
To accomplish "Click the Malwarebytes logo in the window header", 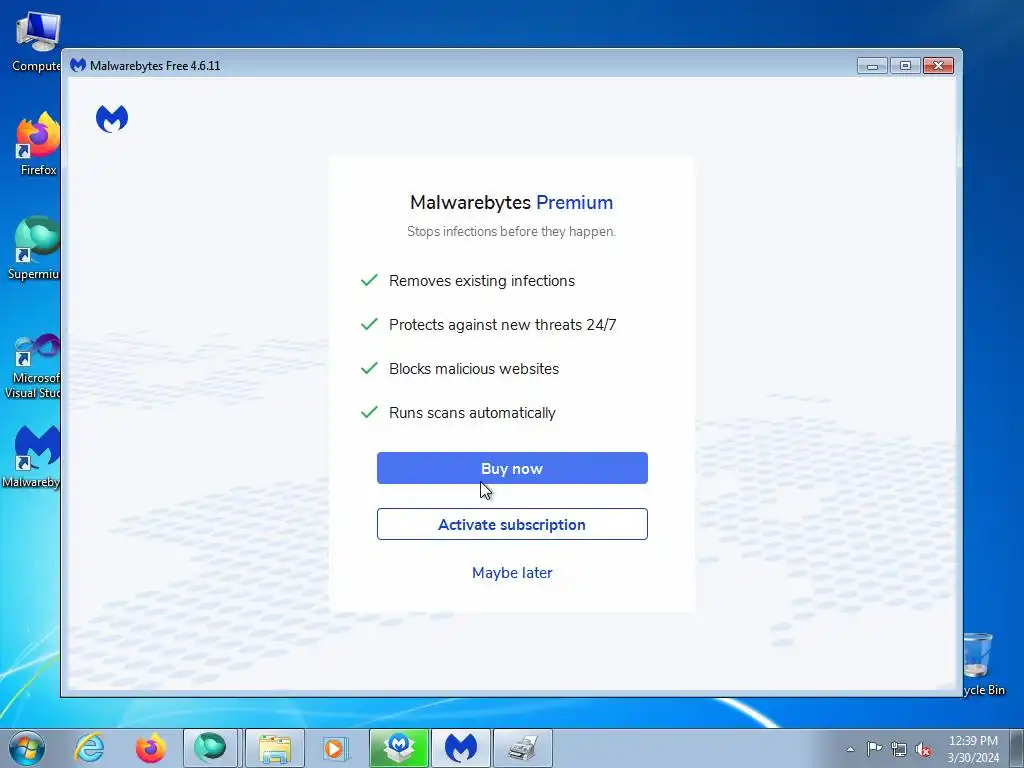I will tap(112, 119).
